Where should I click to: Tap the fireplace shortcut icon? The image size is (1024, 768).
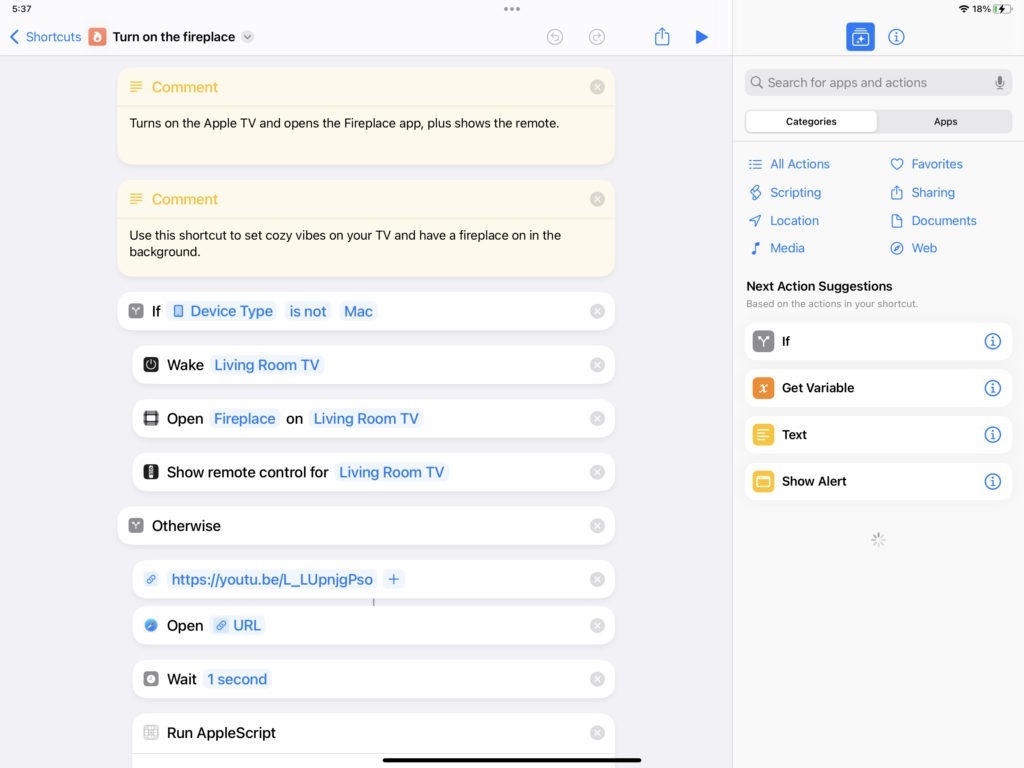[x=97, y=37]
